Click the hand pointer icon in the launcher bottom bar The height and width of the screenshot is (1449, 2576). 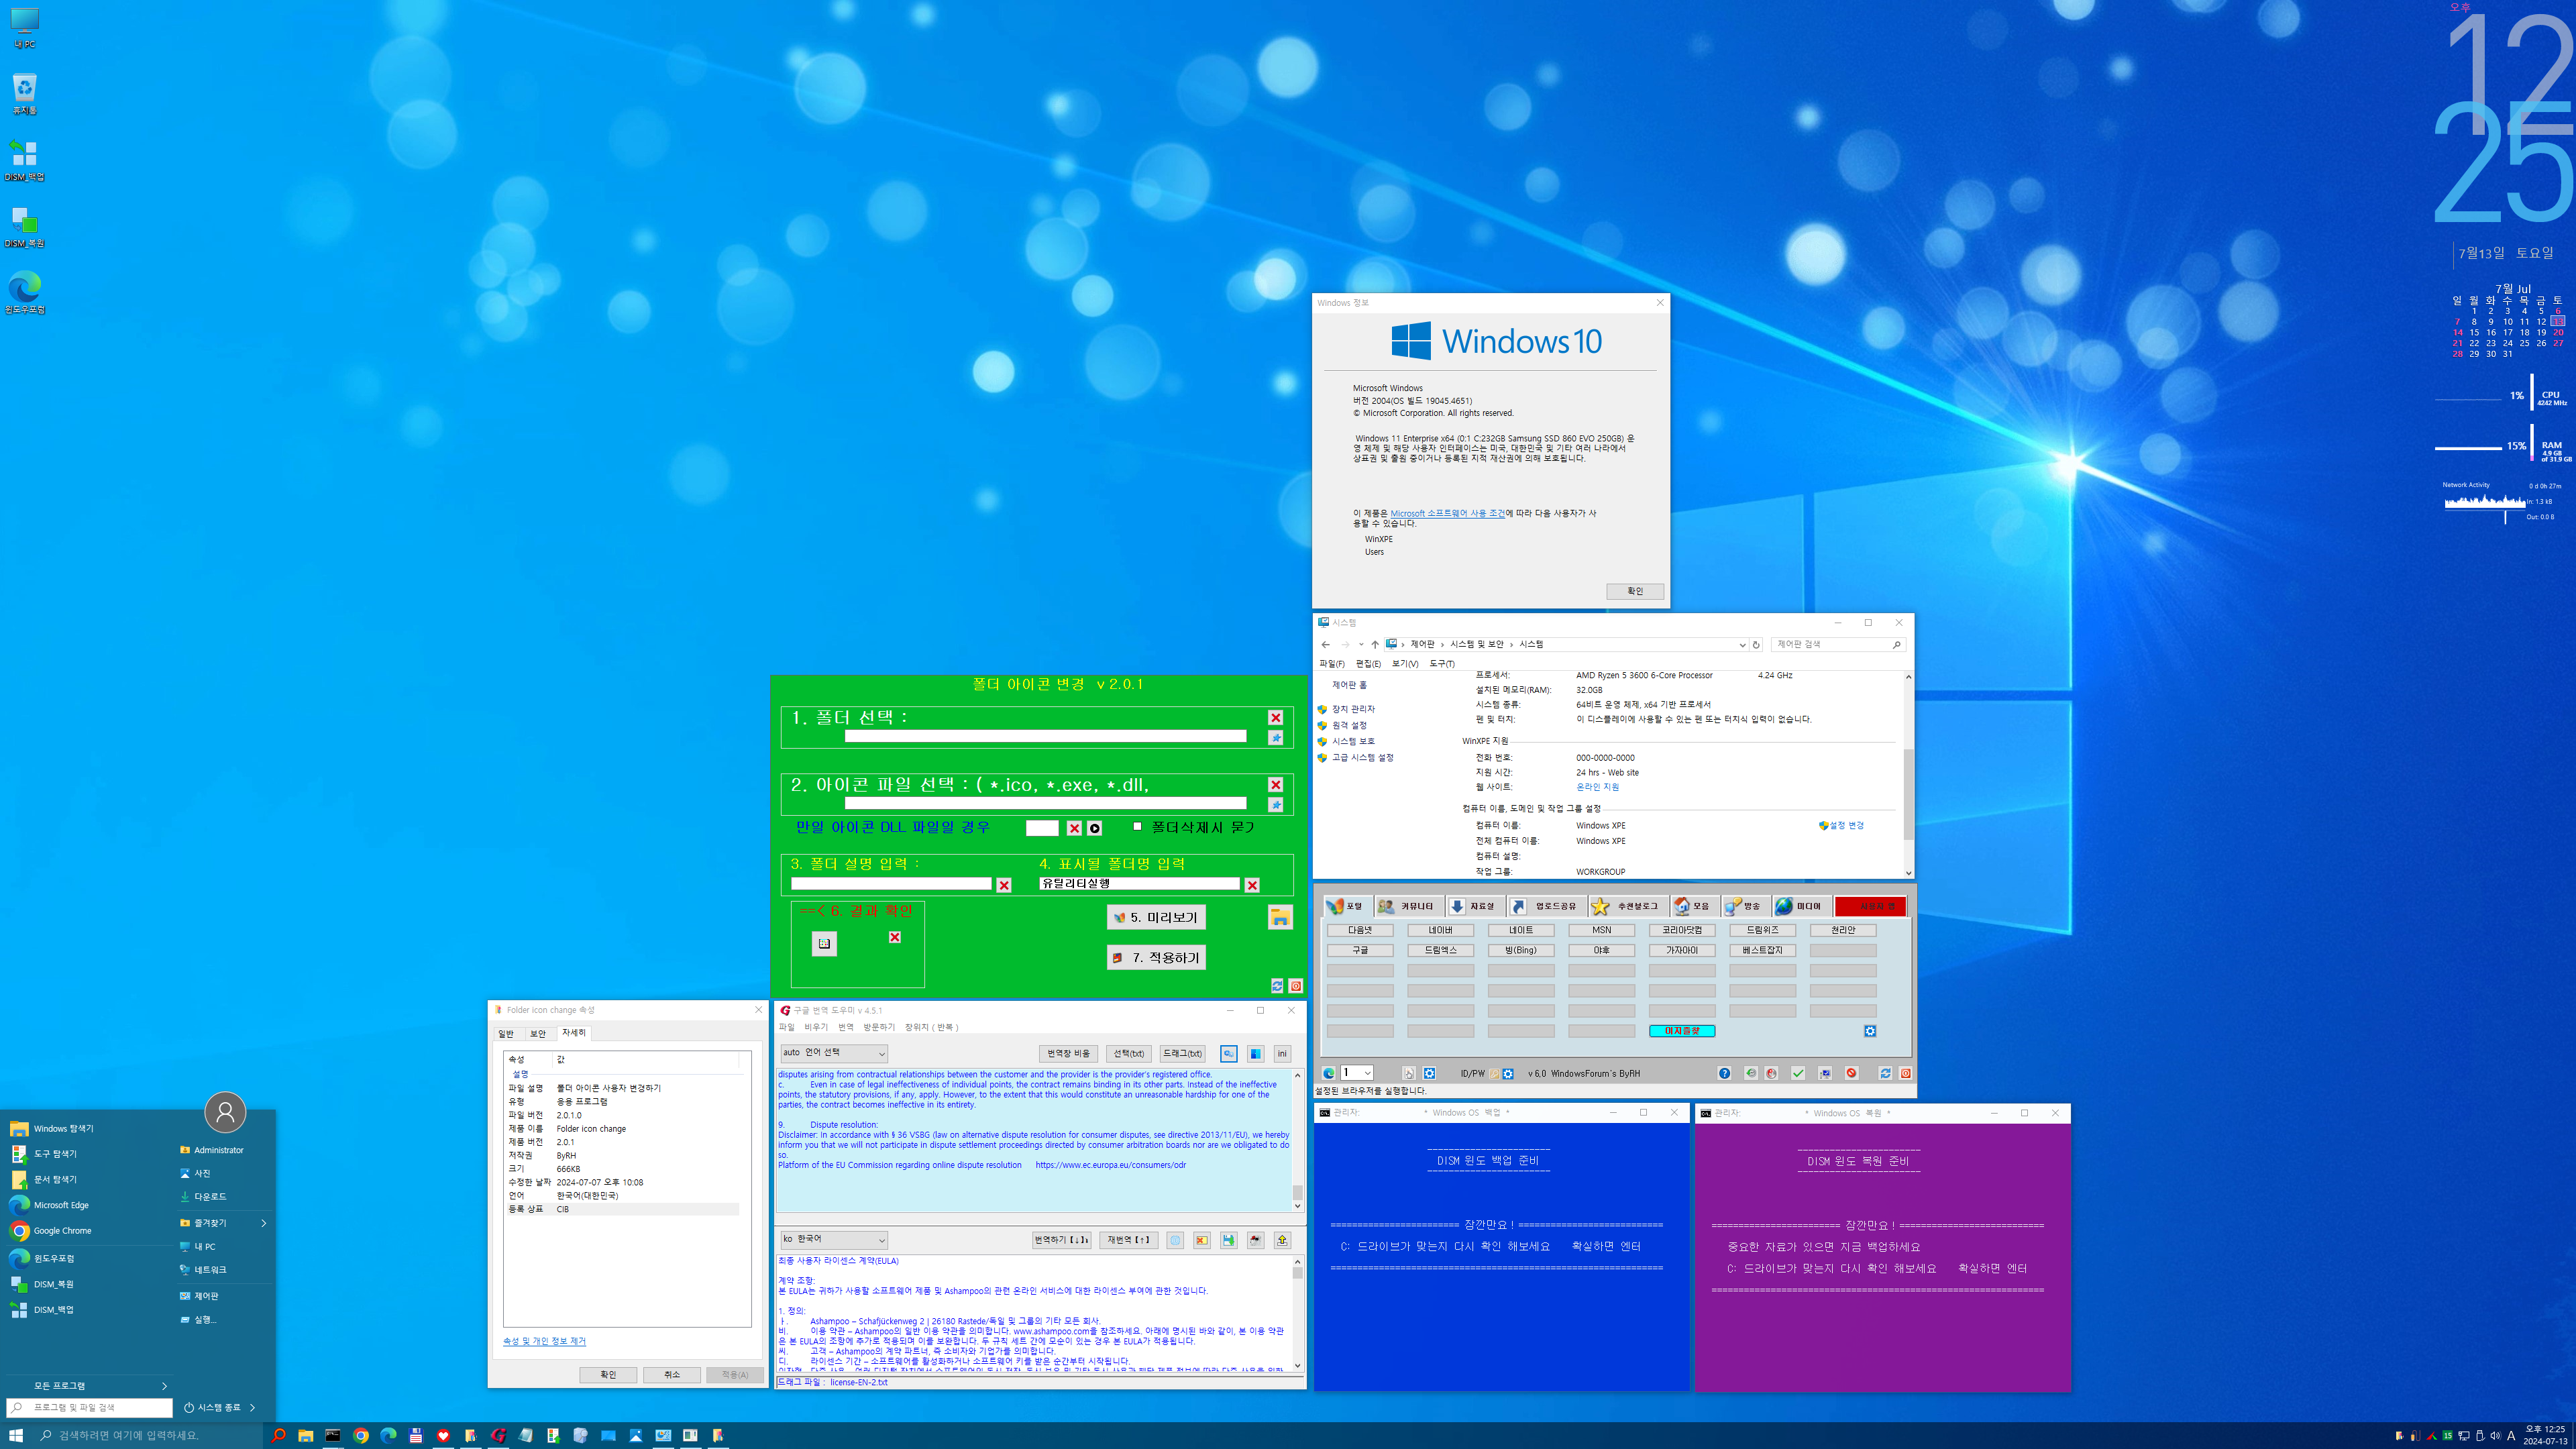[1408, 1073]
